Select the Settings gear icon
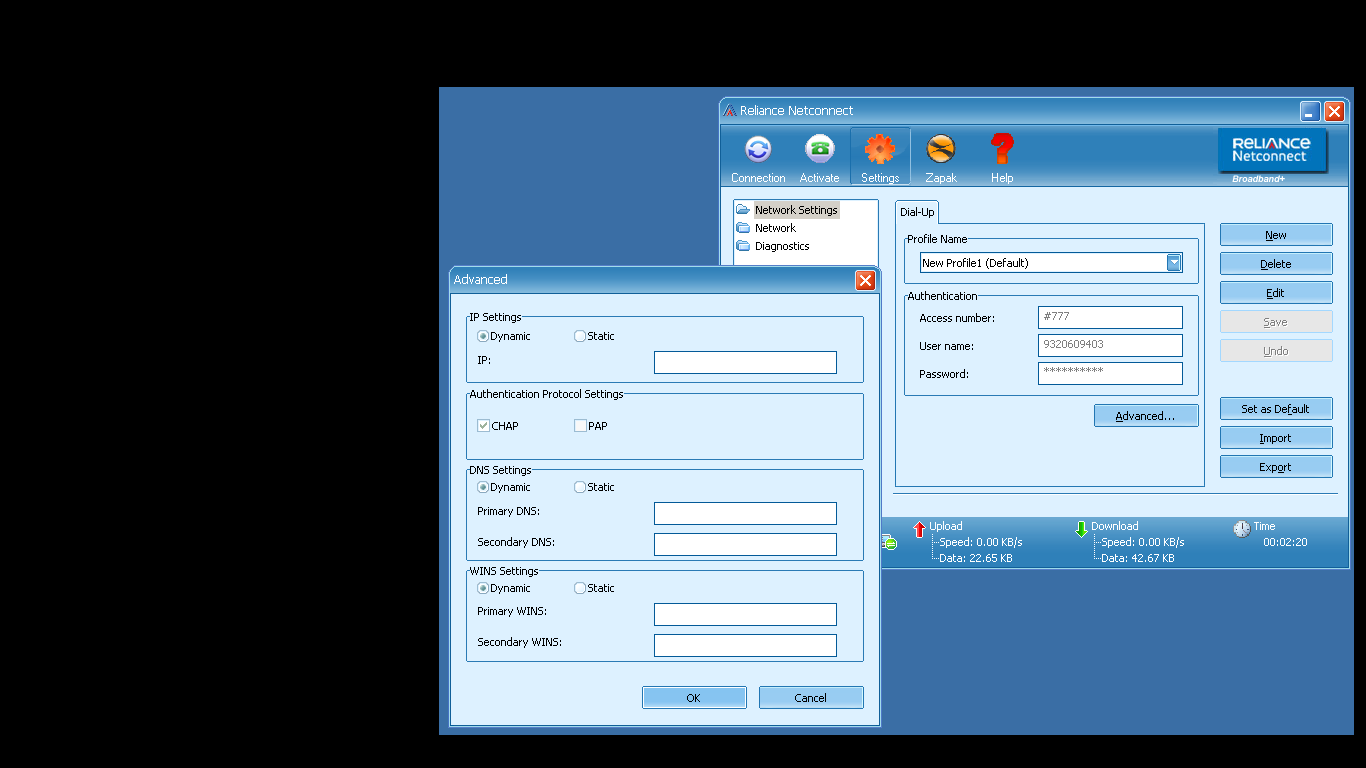The image size is (1366, 768). pos(880,150)
